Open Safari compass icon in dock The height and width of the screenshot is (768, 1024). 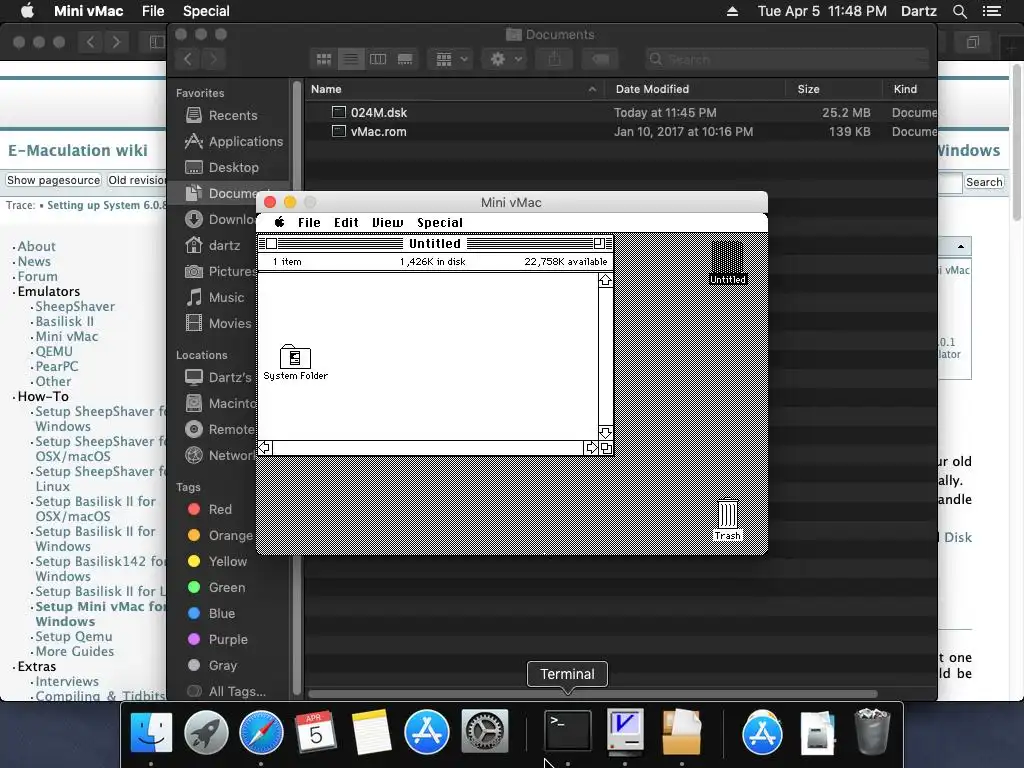click(261, 732)
